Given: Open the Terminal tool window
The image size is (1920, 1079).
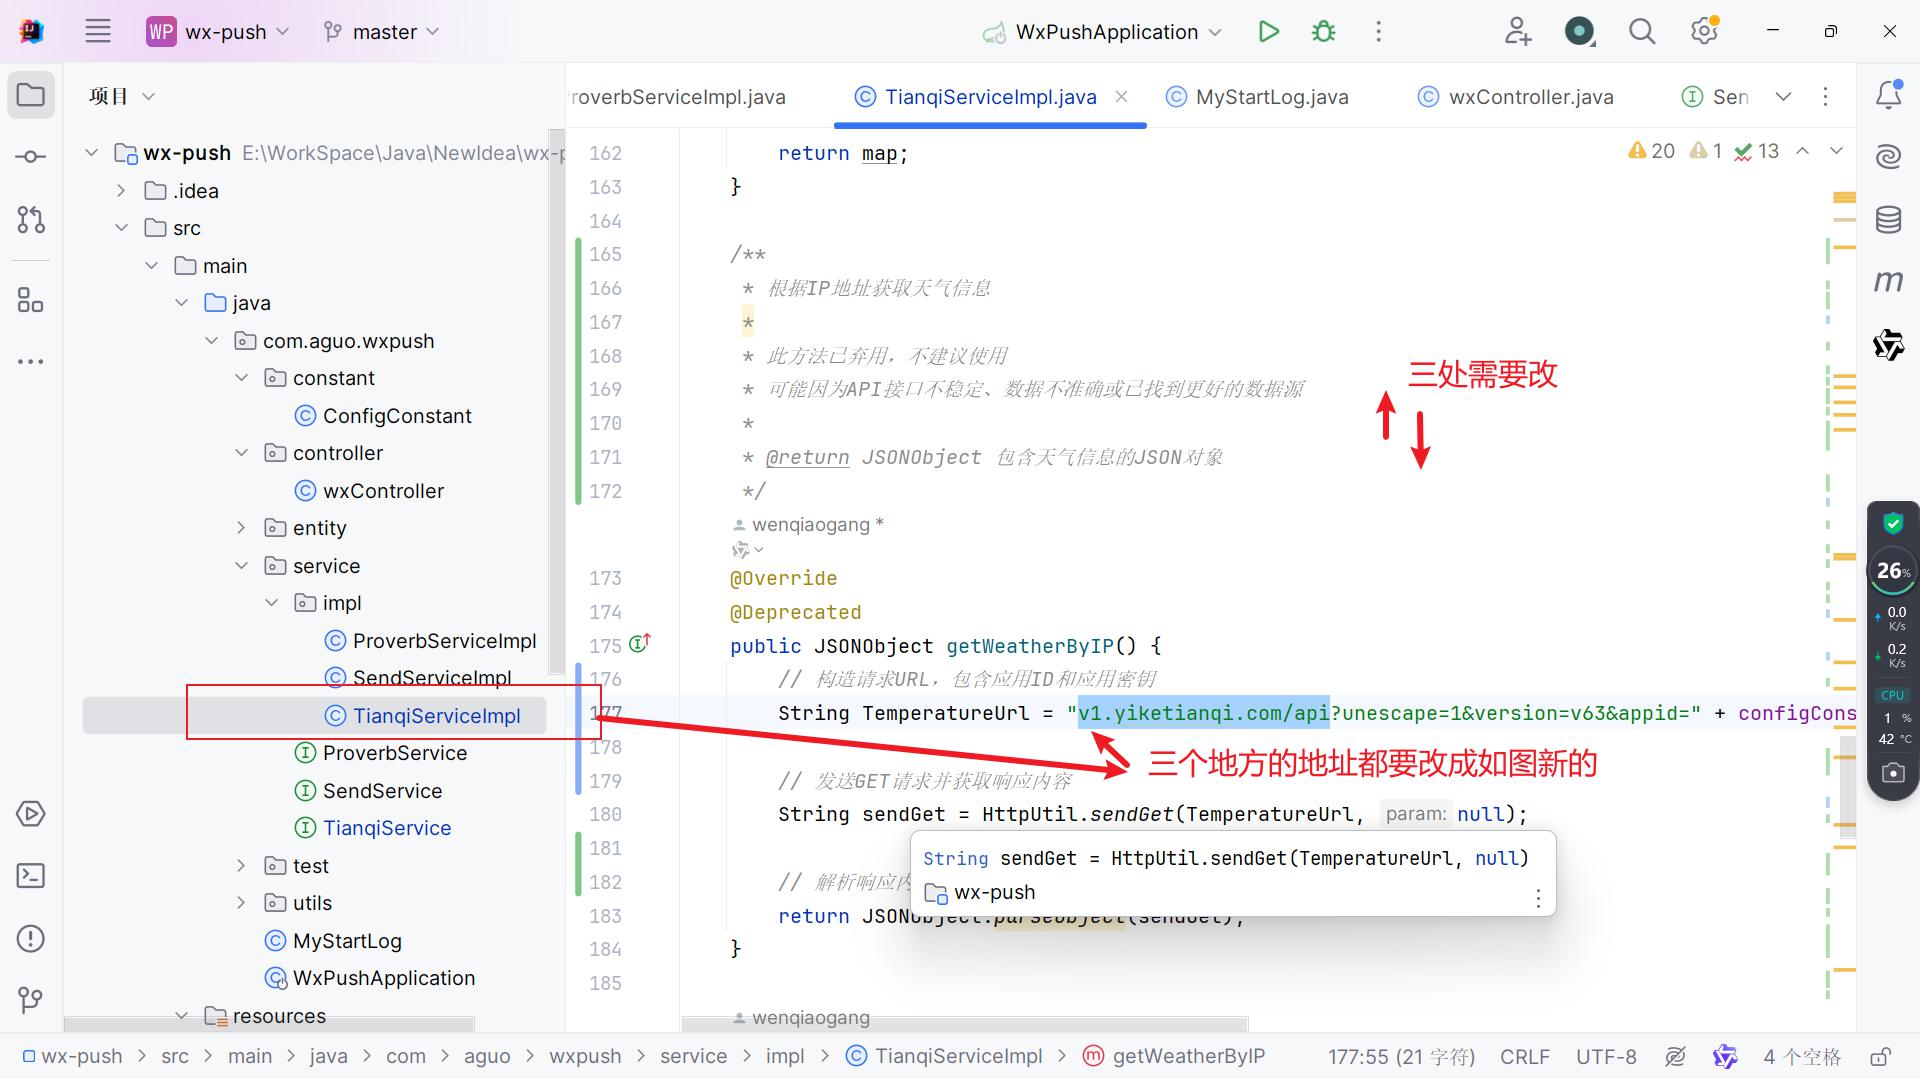Looking at the screenshot, I should tap(31, 876).
